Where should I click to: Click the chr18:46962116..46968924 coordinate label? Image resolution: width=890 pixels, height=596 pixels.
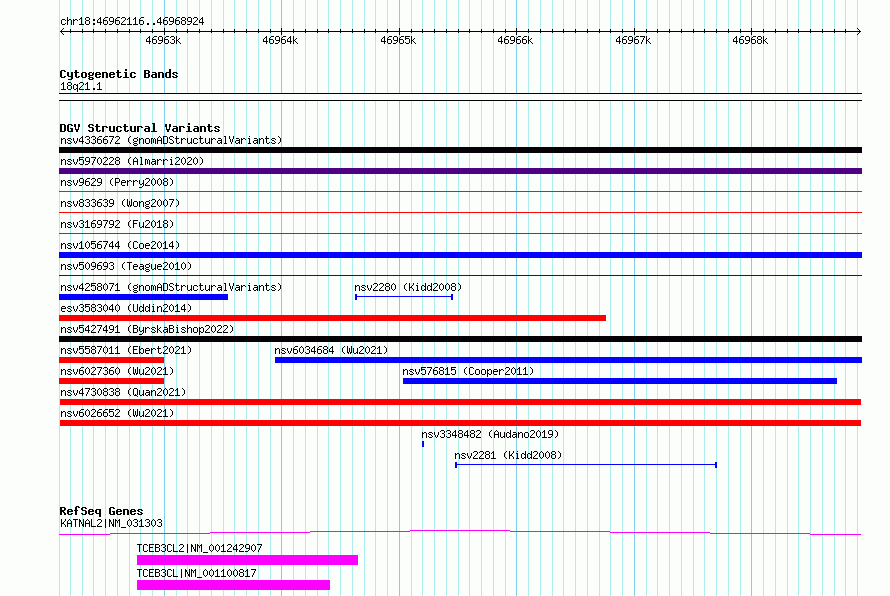[132, 22]
